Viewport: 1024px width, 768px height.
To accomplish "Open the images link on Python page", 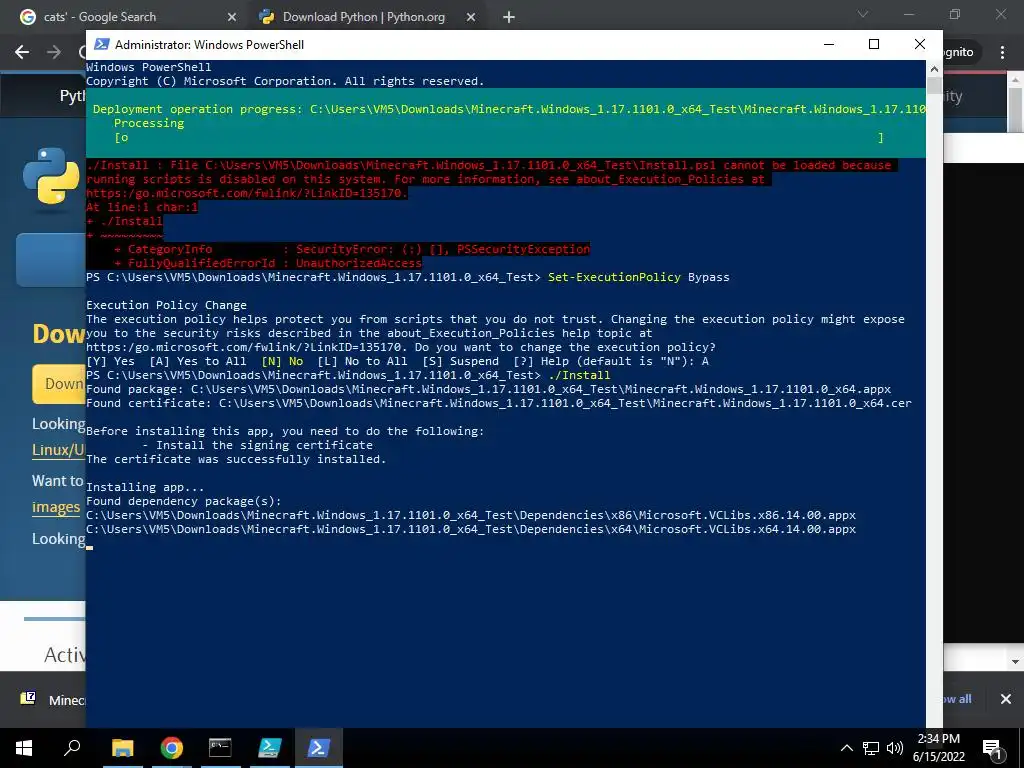I will tap(56, 507).
